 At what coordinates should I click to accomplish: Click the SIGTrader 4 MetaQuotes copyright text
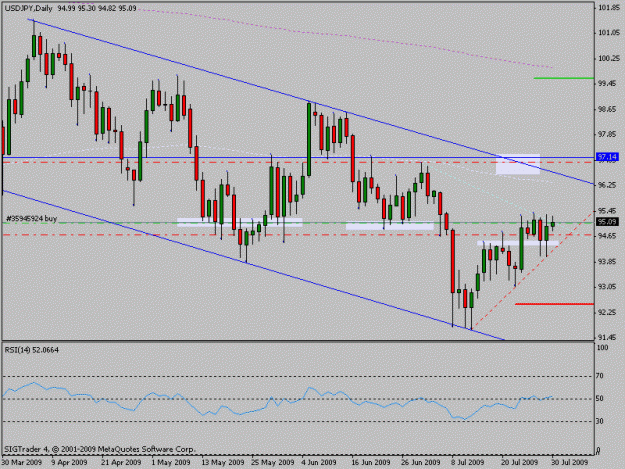[x=100, y=449]
